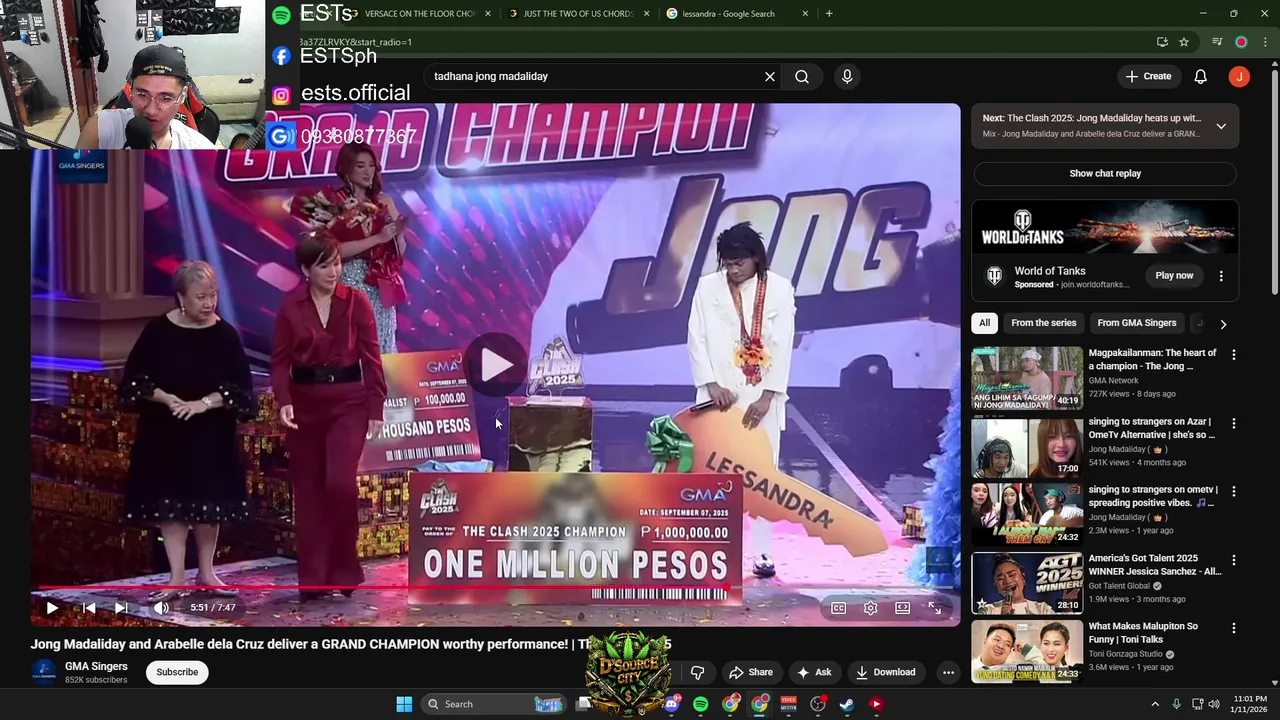Mute the video player volume
The image size is (1280, 720).
click(x=161, y=607)
